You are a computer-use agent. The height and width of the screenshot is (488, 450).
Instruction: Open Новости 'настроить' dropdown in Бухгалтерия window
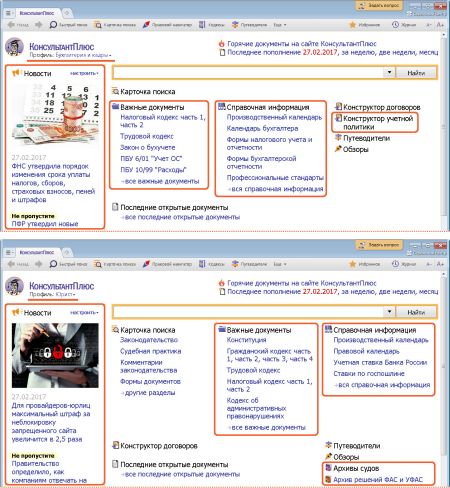pyautogui.click(x=84, y=73)
